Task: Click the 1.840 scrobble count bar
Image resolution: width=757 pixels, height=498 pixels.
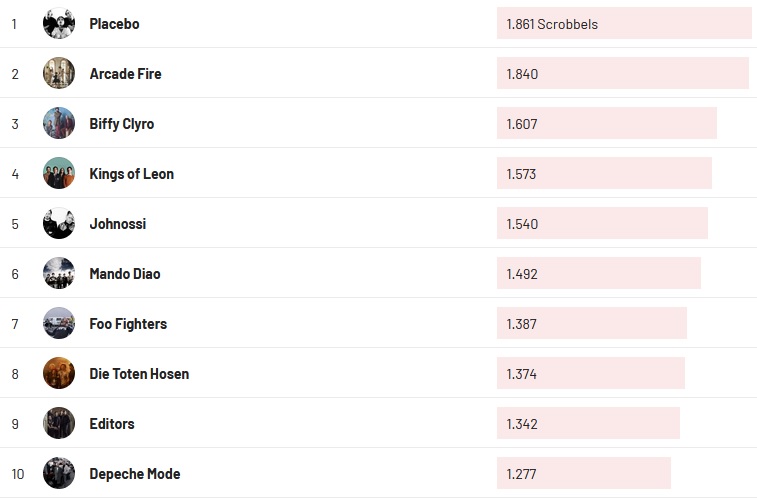Action: pyautogui.click(x=622, y=73)
